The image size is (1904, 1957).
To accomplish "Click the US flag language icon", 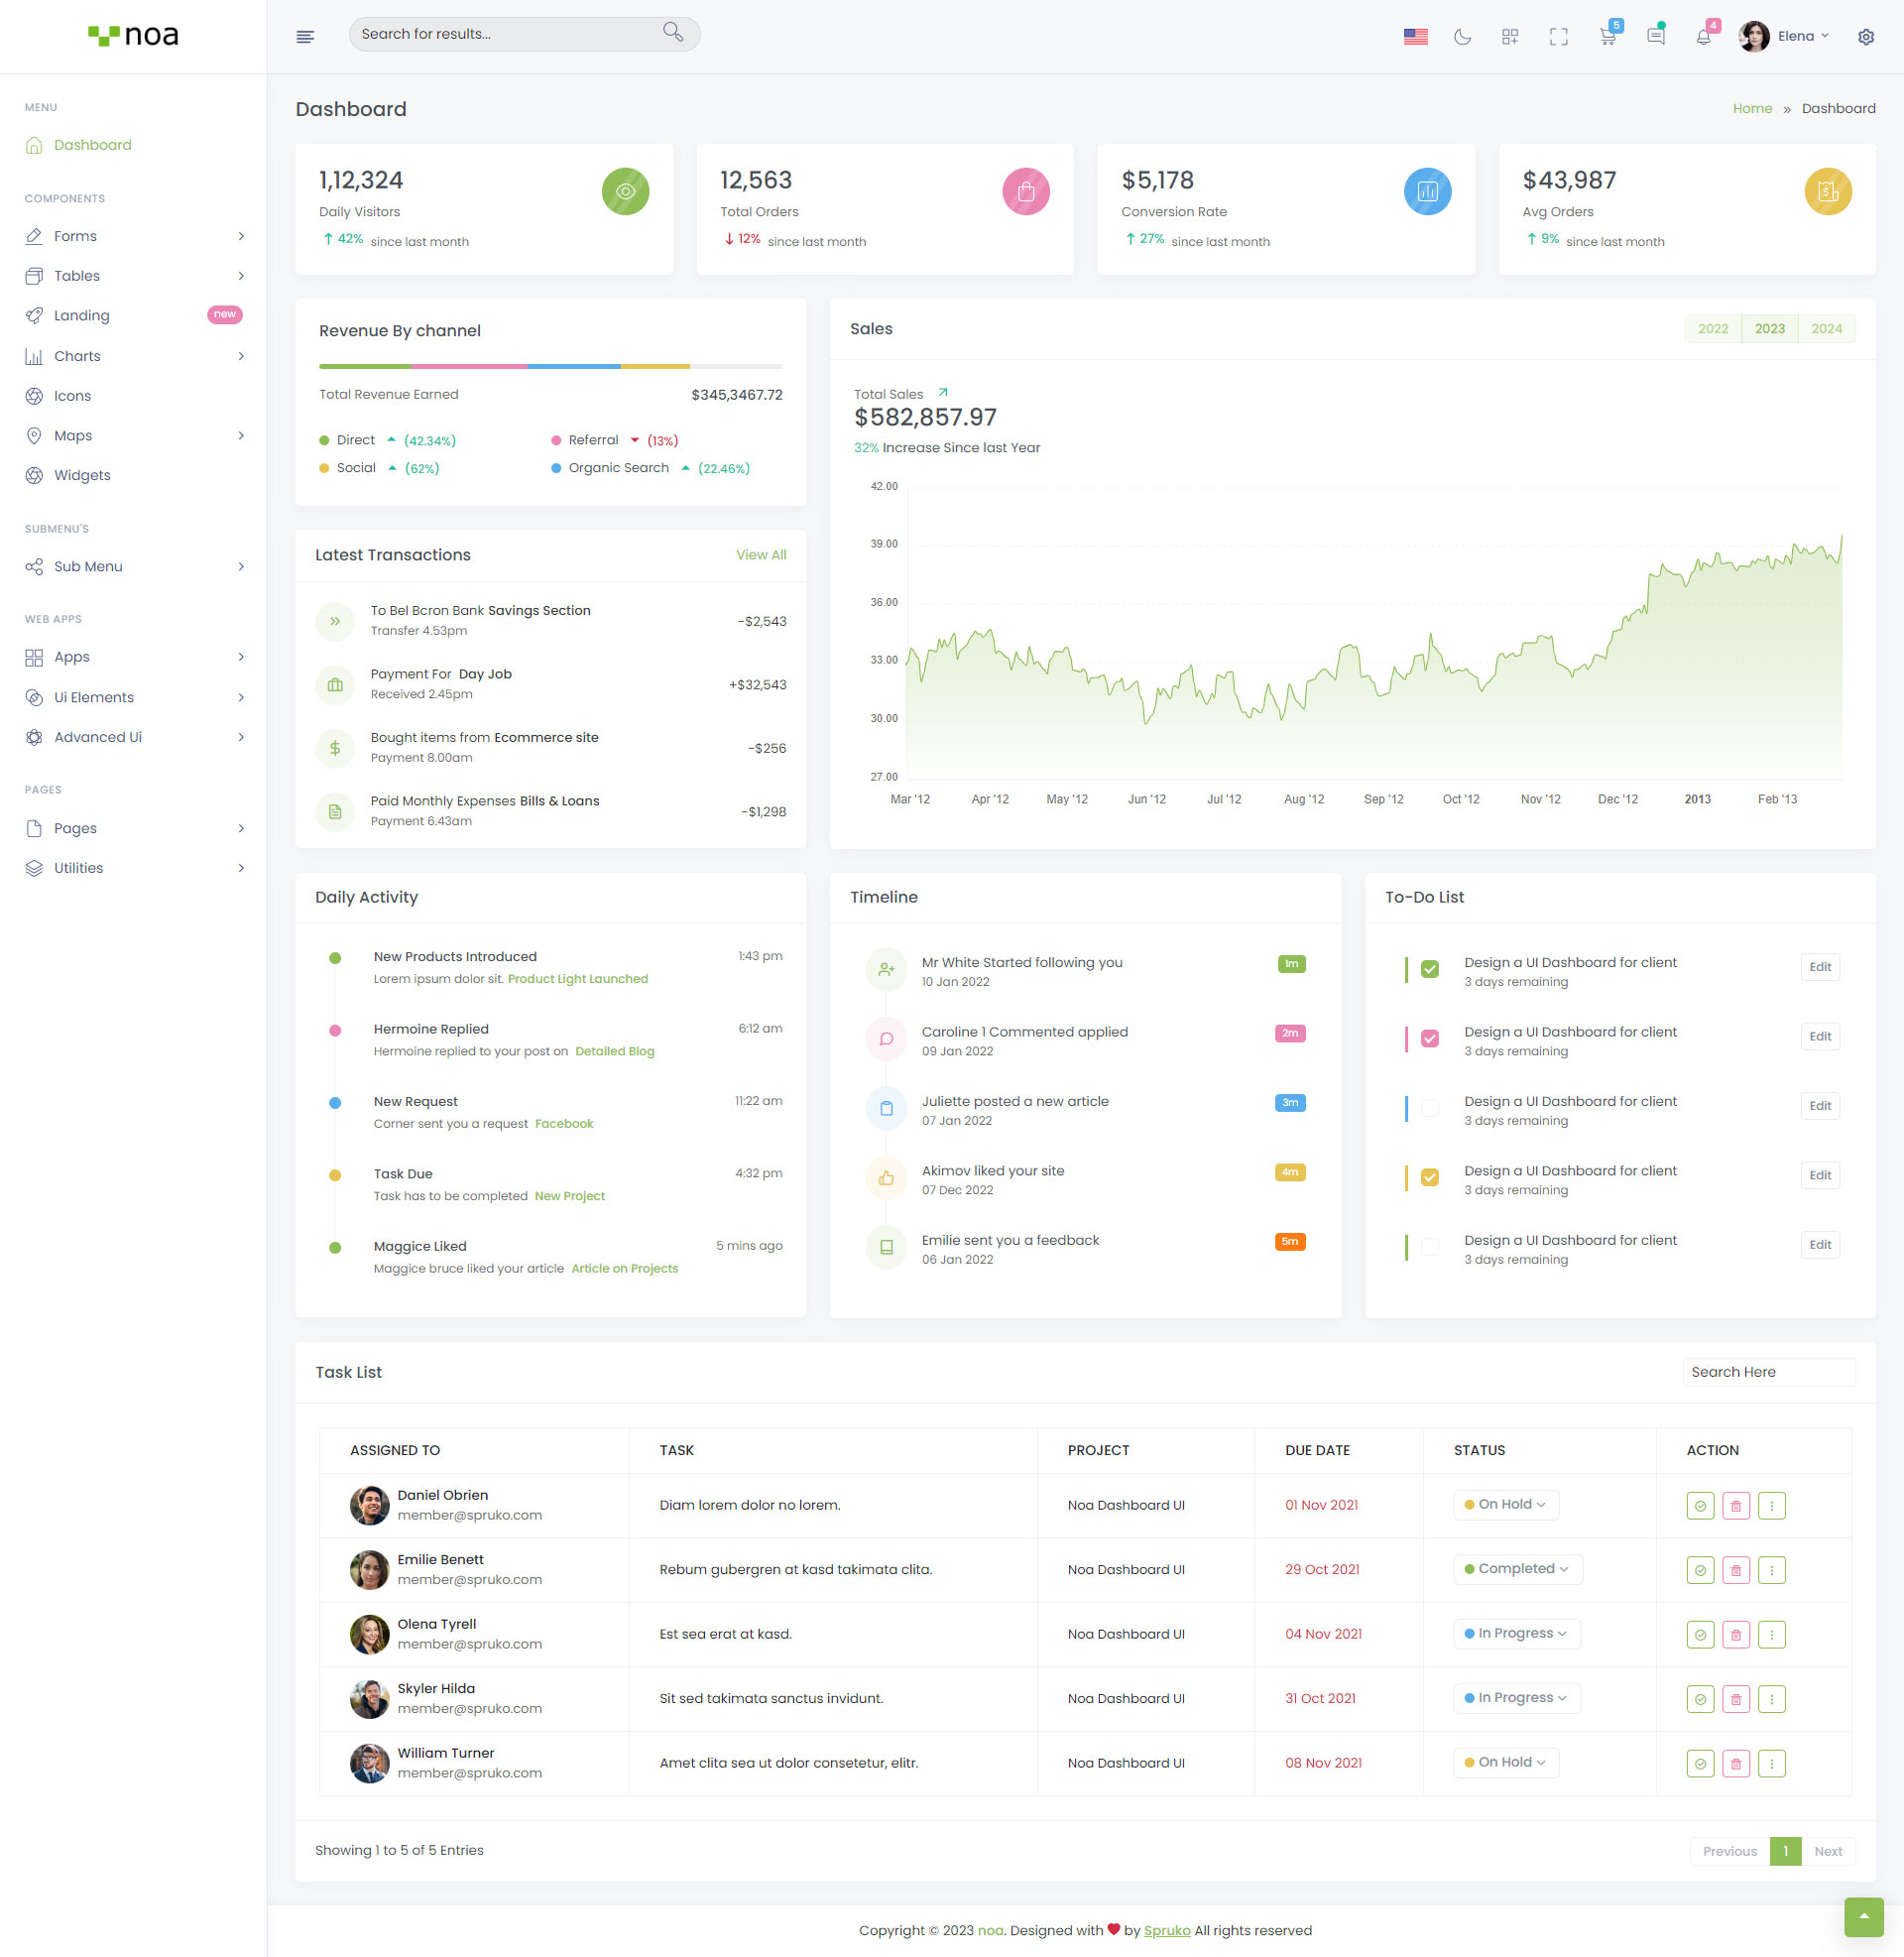I will (x=1415, y=37).
